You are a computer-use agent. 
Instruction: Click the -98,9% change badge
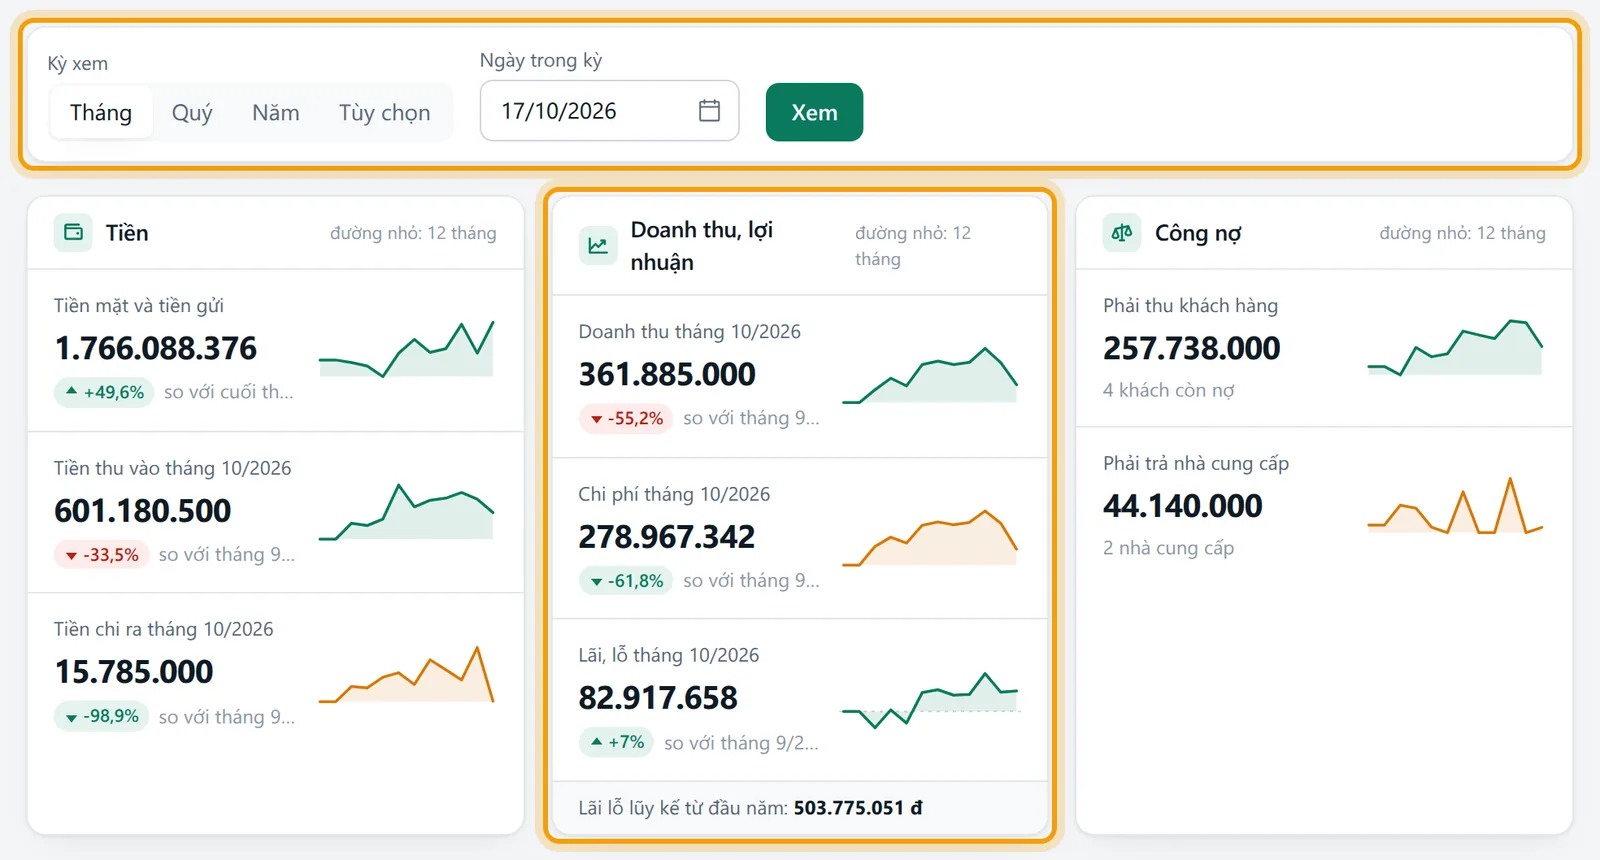101,716
